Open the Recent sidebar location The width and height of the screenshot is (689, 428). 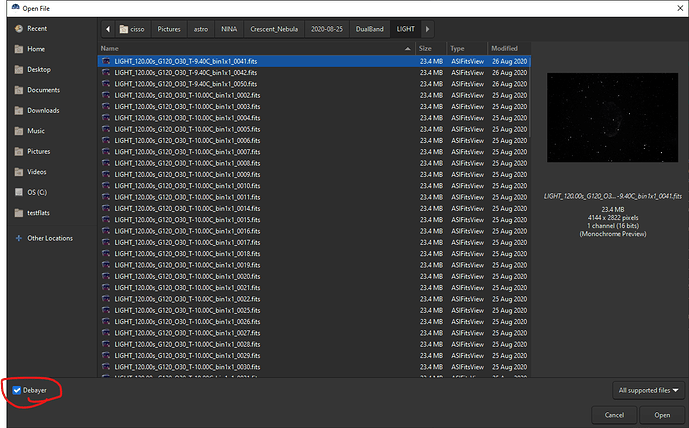coord(36,29)
